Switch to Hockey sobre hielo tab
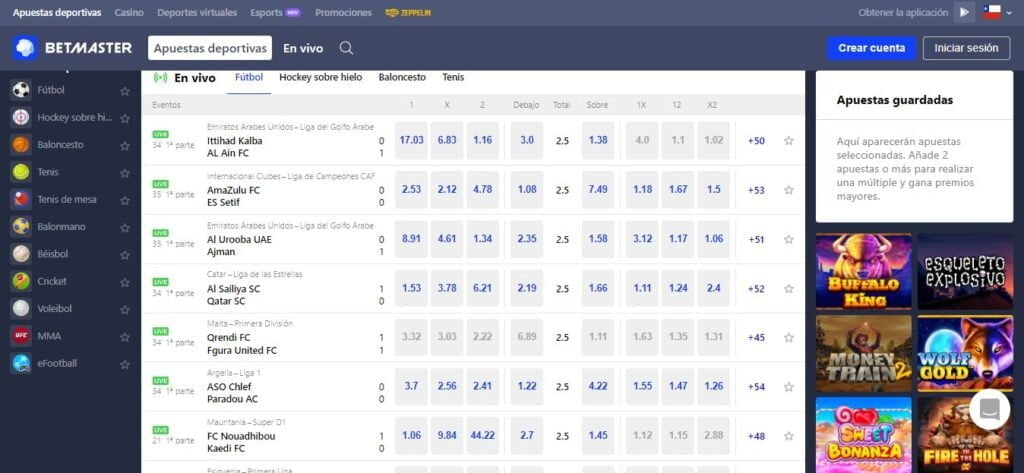The image size is (1024, 473). (320, 77)
